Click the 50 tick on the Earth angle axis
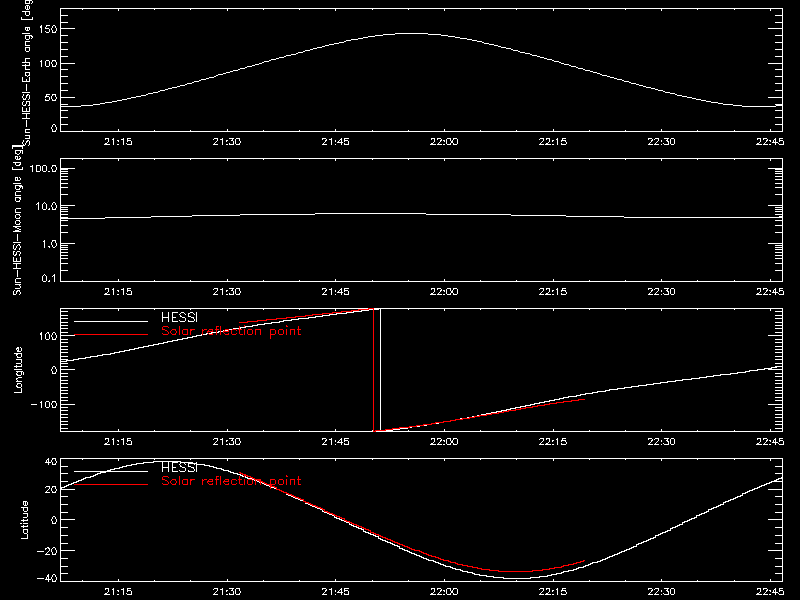Image resolution: width=800 pixels, height=600 pixels. coord(51,97)
